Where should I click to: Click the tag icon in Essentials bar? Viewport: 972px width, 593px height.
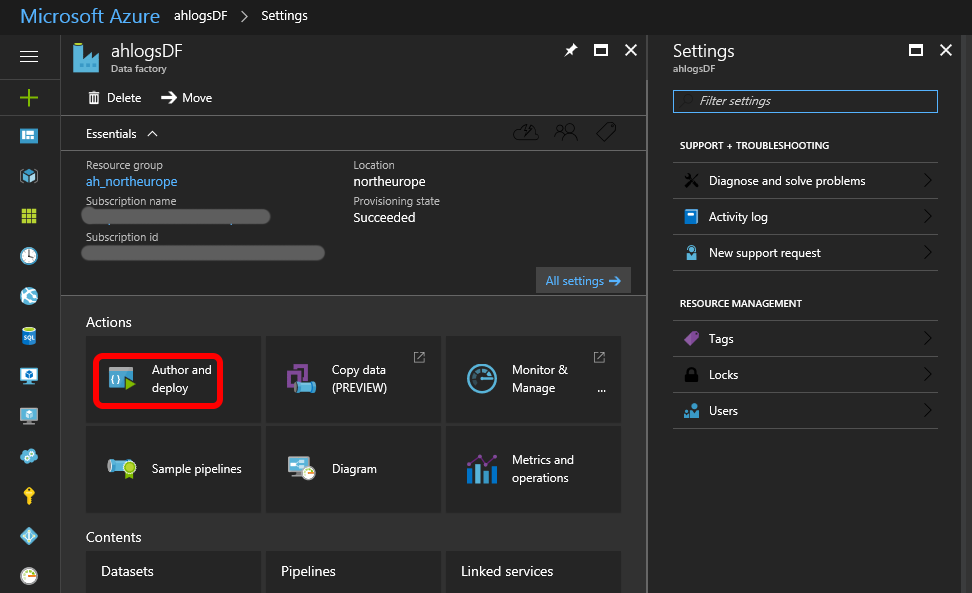click(606, 132)
